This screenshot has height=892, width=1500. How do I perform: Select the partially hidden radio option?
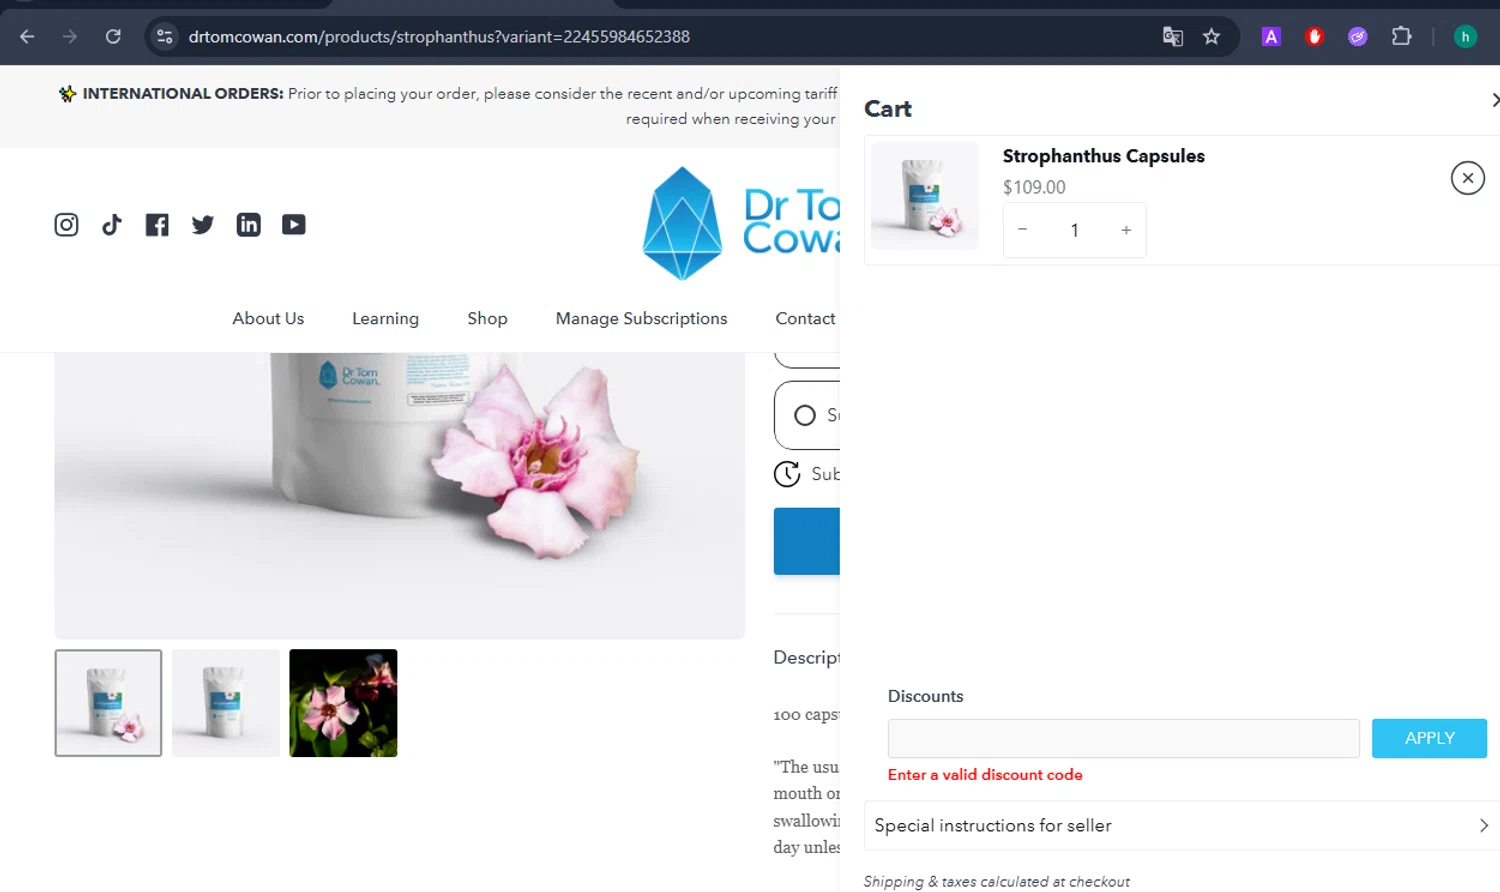[805, 415]
